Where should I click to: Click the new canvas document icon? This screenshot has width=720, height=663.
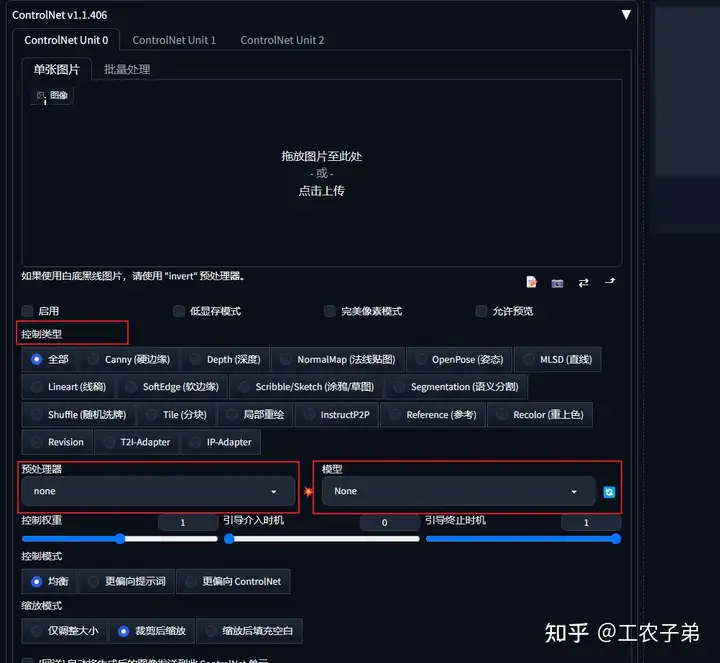point(531,282)
